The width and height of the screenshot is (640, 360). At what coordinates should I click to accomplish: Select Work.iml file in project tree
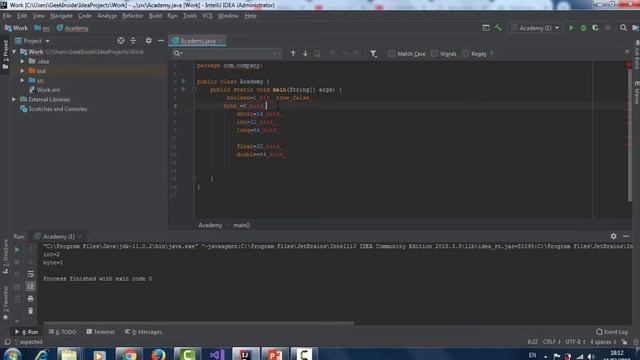tap(45, 90)
